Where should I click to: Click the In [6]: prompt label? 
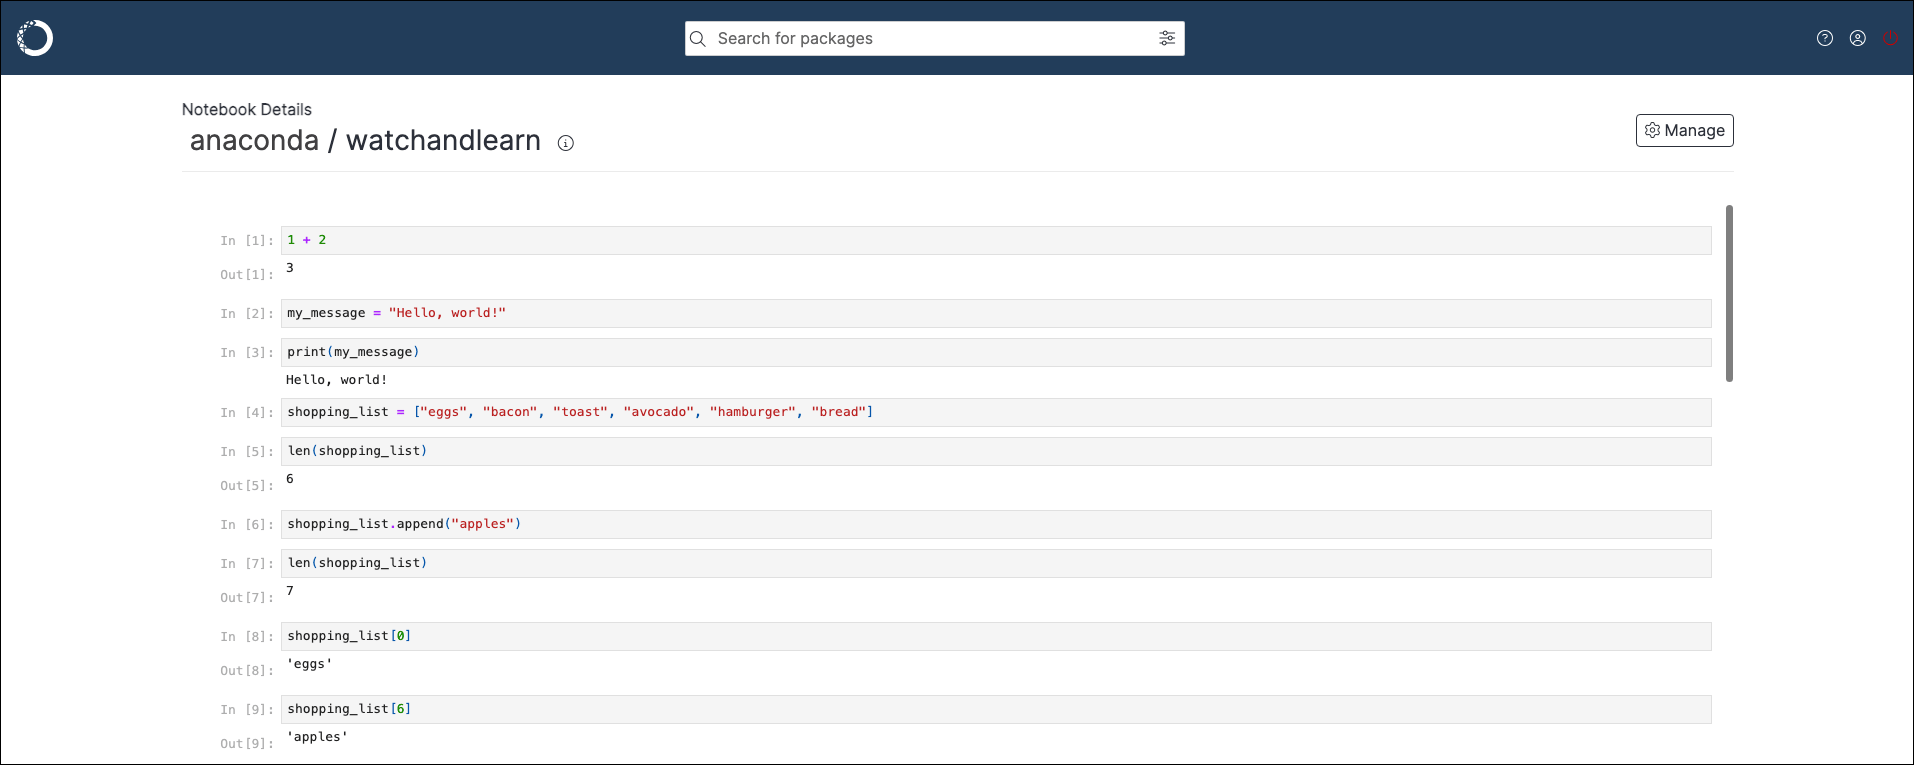(247, 525)
